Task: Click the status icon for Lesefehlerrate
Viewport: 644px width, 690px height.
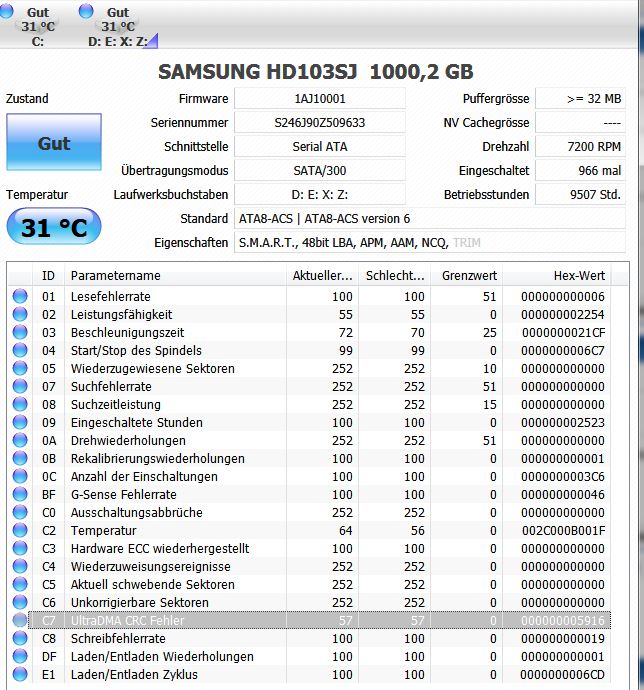Action: pos(20,296)
